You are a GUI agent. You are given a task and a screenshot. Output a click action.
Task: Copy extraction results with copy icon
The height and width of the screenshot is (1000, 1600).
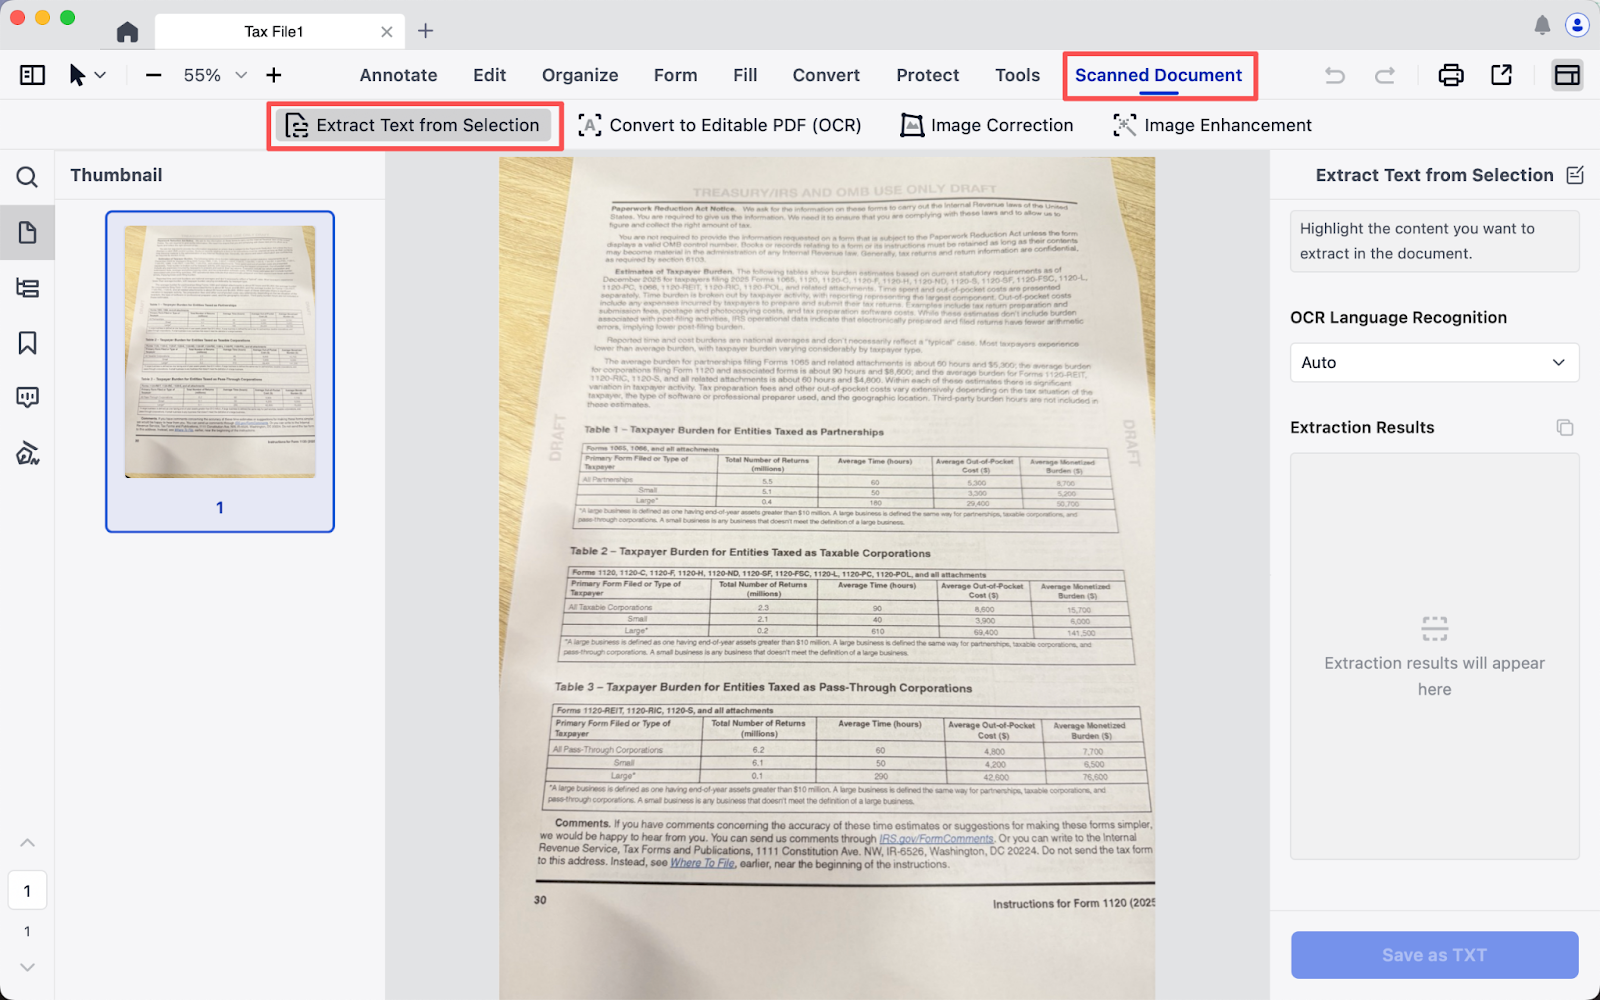(x=1565, y=428)
